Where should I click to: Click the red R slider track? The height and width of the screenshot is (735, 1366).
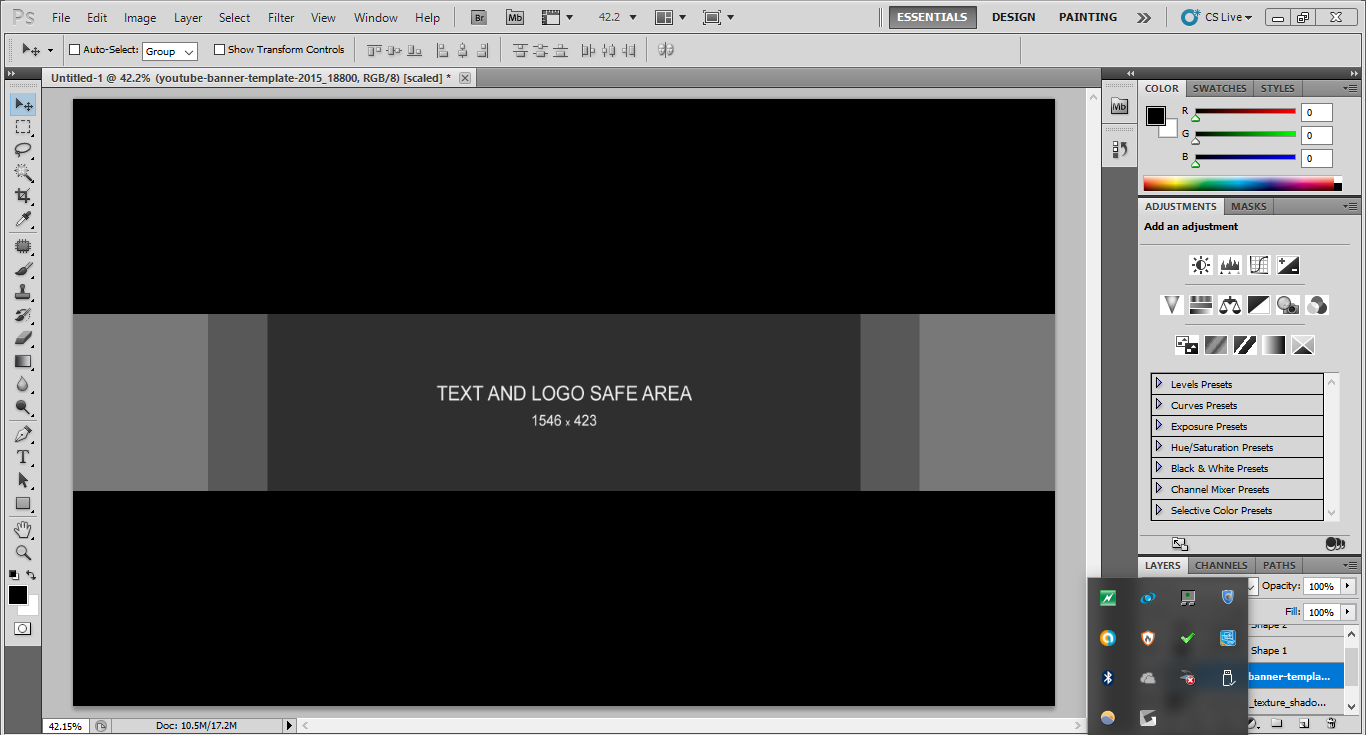[x=1245, y=112]
